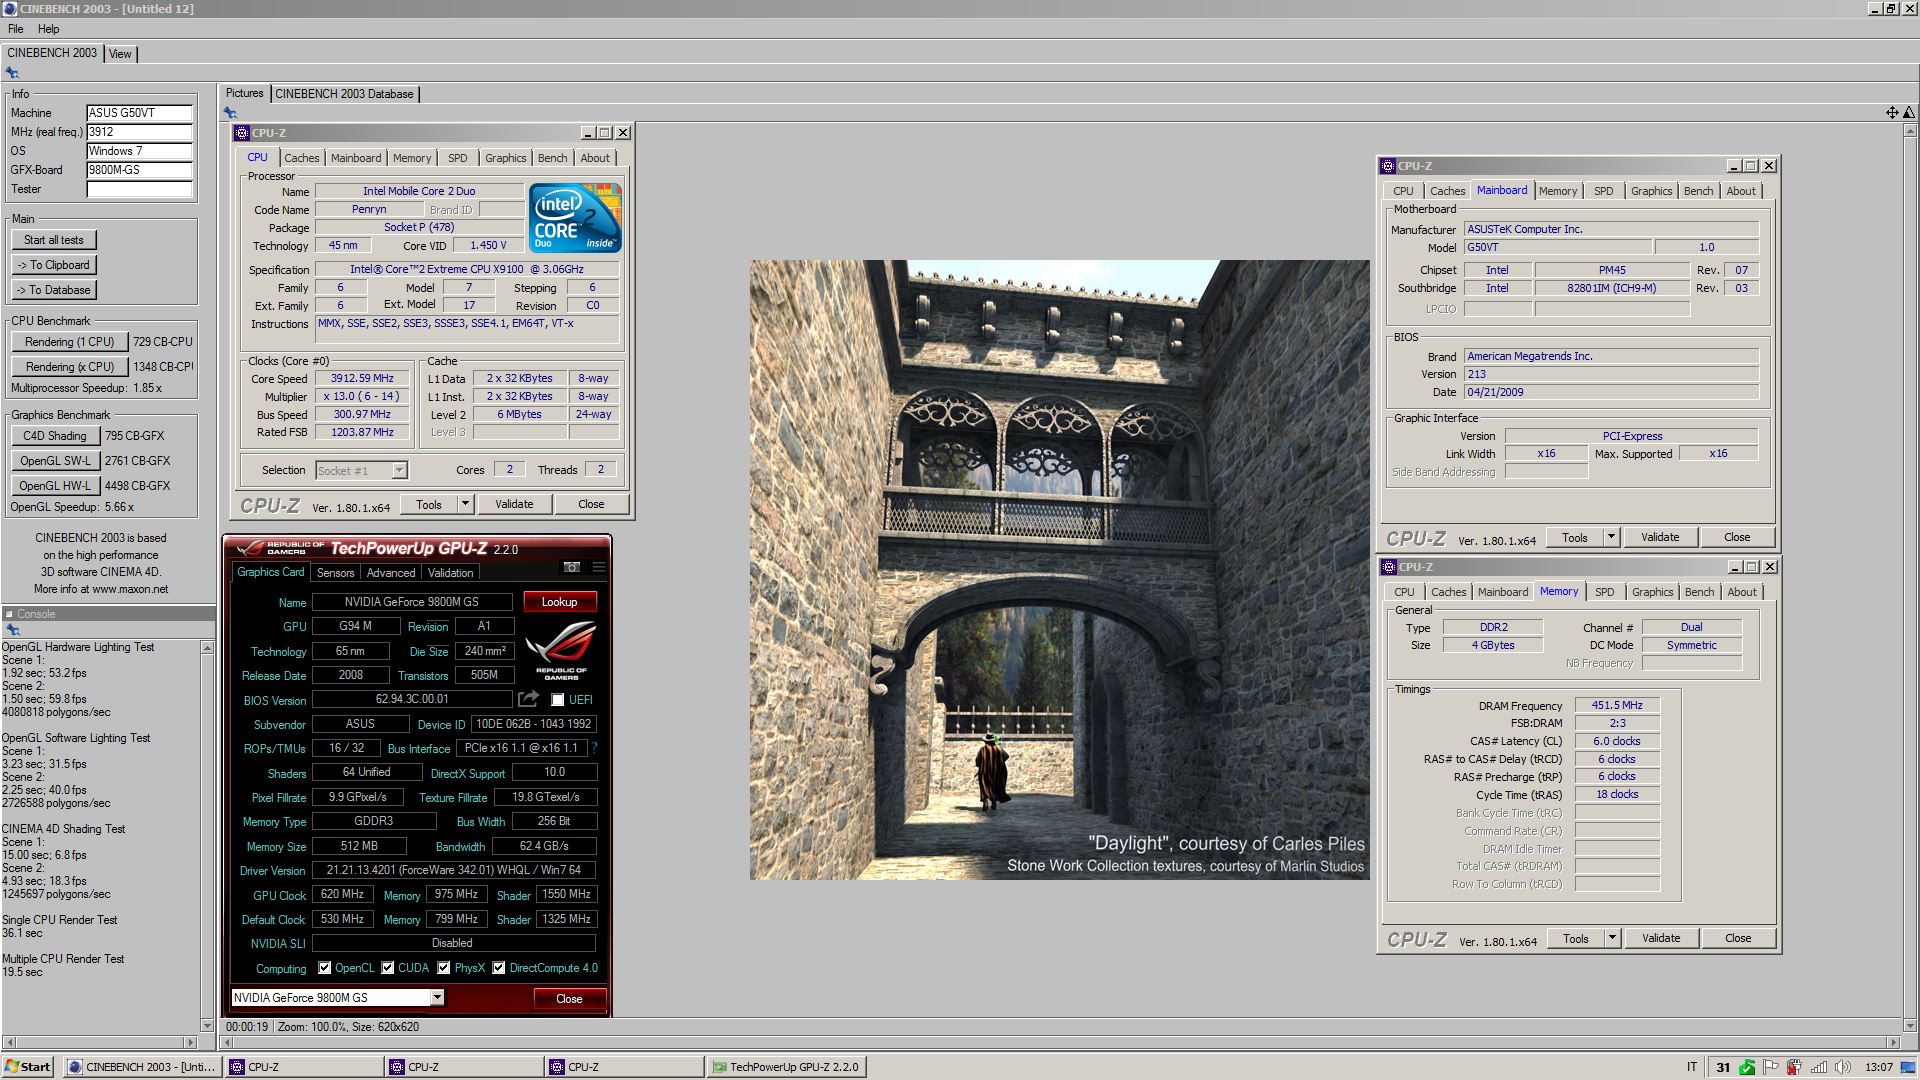The height and width of the screenshot is (1080, 1920).
Task: Switch to the View tab in CINEBENCH
Action: point(120,54)
